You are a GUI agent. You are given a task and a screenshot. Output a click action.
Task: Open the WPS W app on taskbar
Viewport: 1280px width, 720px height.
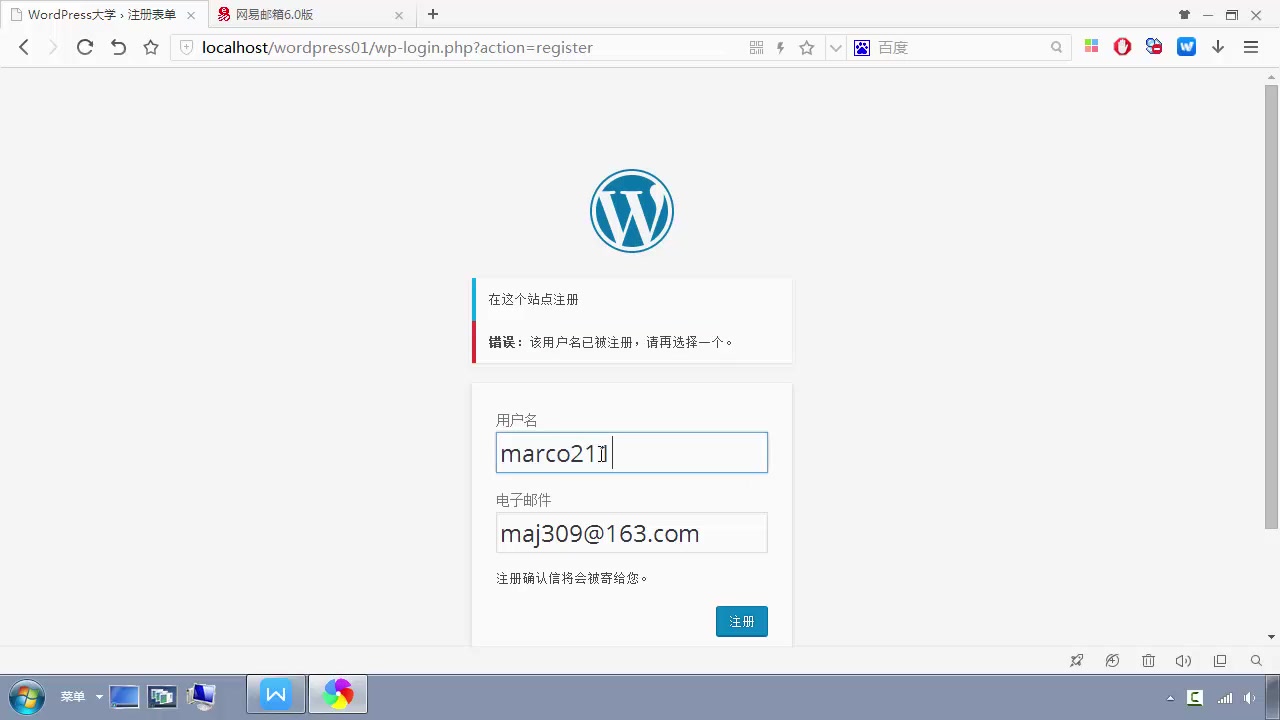tap(276, 695)
